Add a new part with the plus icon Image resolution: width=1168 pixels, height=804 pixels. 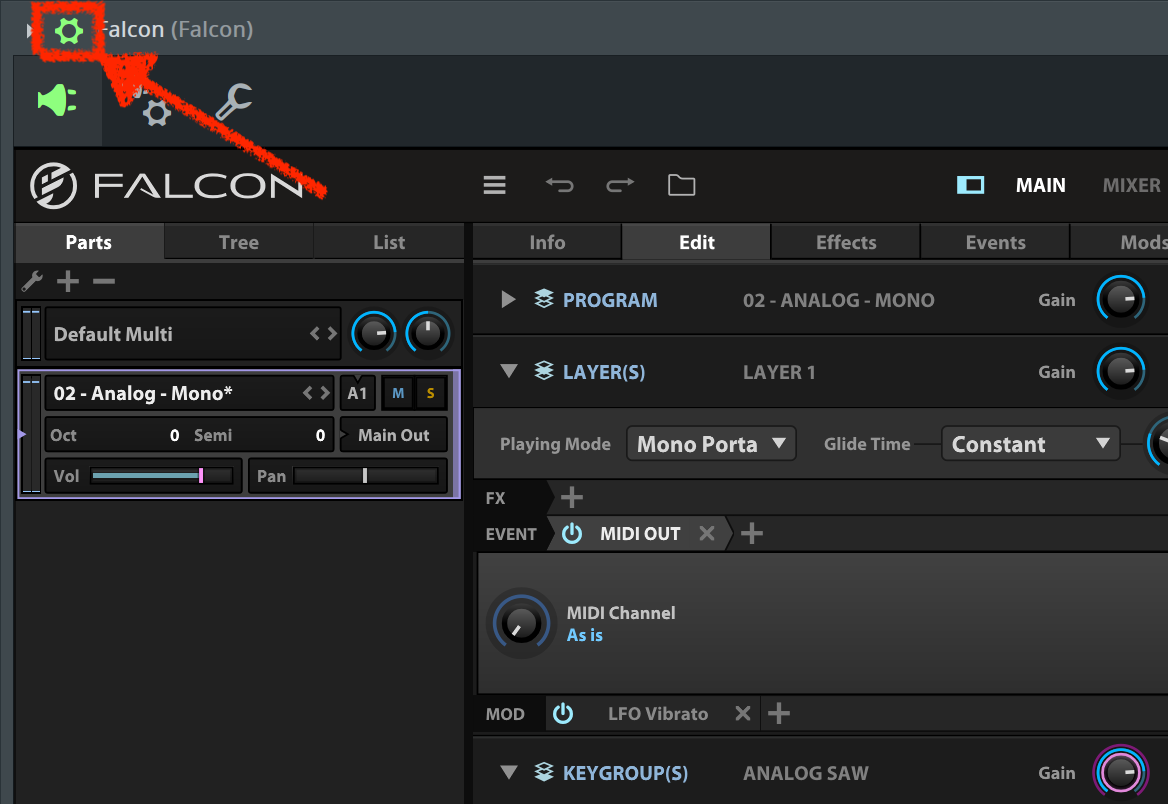tap(67, 281)
